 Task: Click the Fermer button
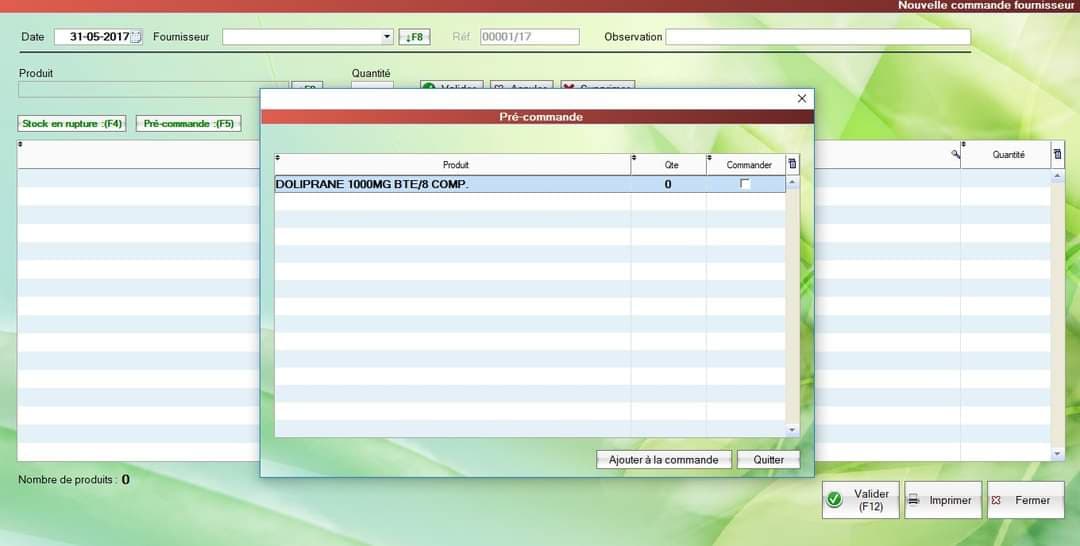click(1026, 500)
